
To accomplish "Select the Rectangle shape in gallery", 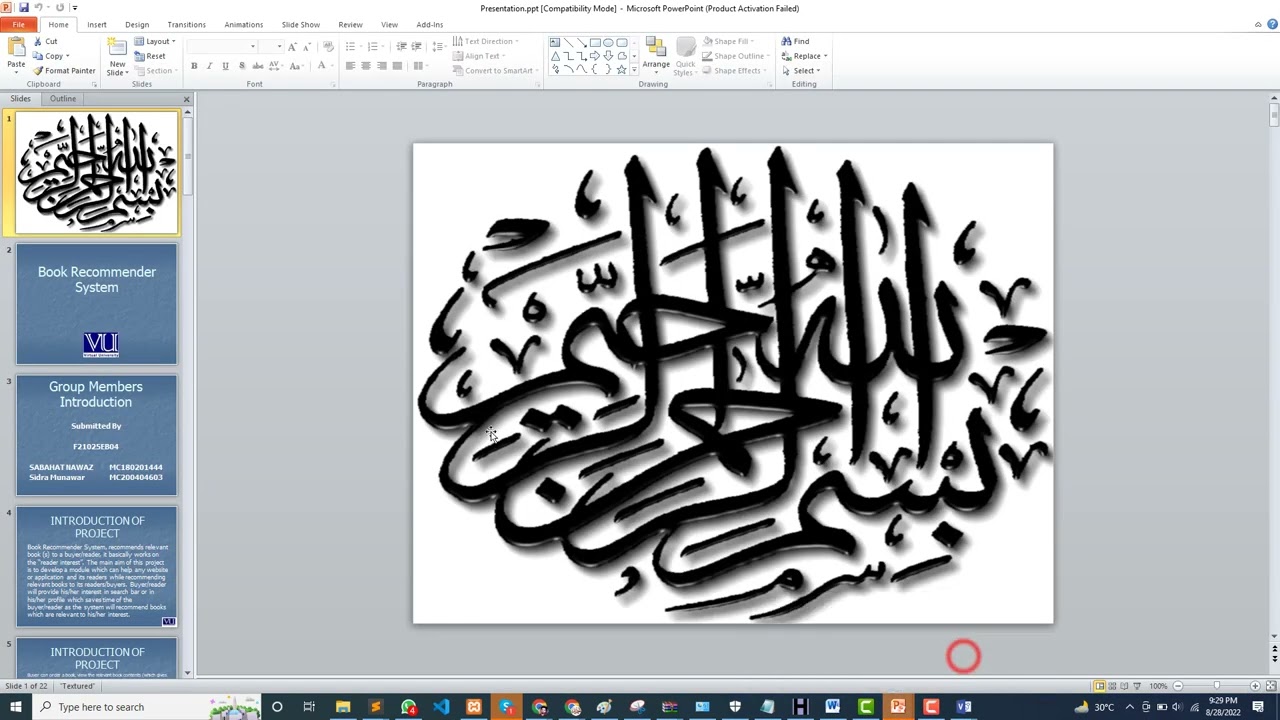I will [x=595, y=43].
